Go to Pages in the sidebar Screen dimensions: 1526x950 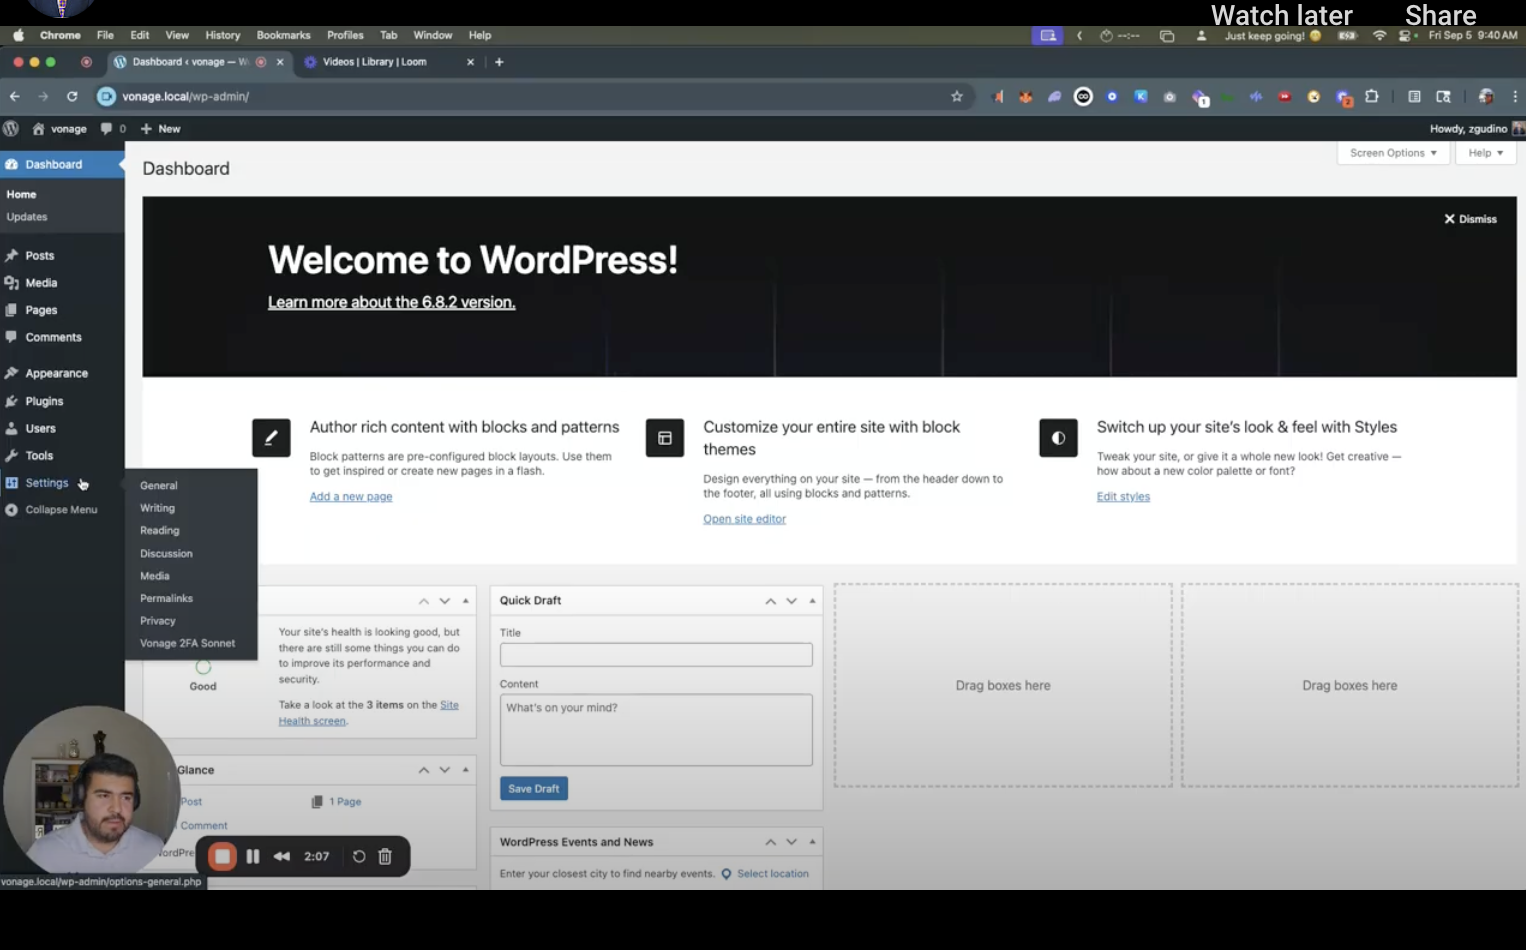41,310
